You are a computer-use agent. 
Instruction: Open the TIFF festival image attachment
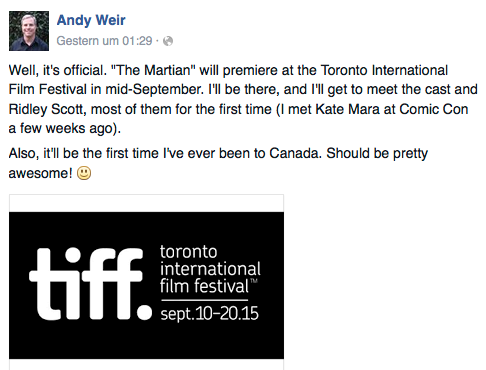click(147, 282)
